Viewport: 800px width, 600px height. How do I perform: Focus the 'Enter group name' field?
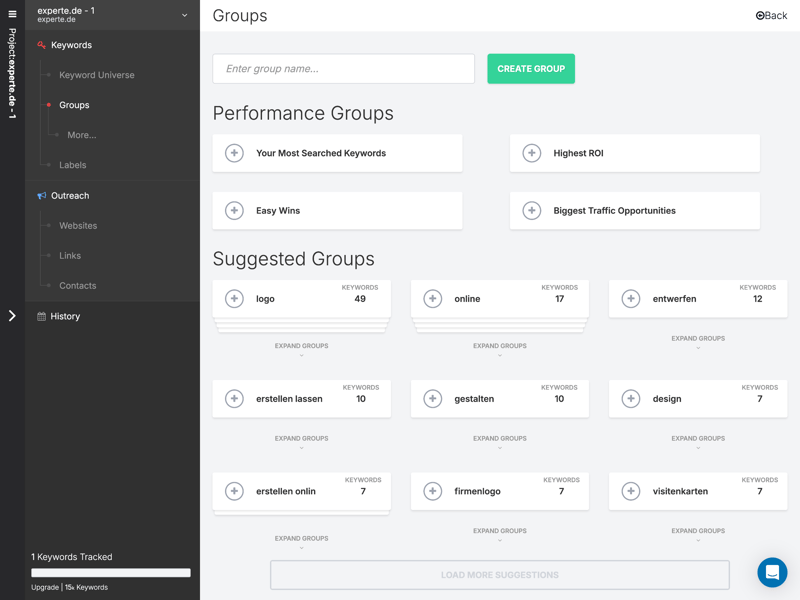click(x=343, y=69)
